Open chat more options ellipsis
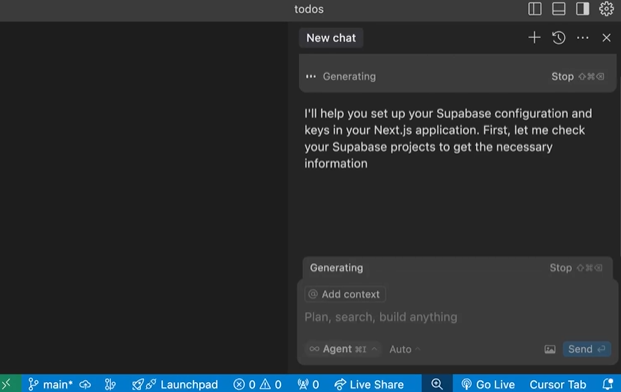The image size is (621, 392). (583, 38)
